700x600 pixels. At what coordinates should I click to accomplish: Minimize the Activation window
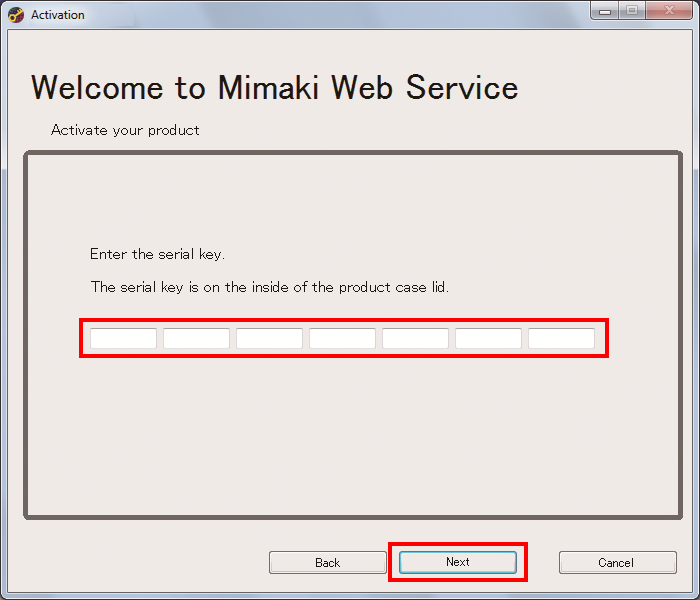coord(606,11)
